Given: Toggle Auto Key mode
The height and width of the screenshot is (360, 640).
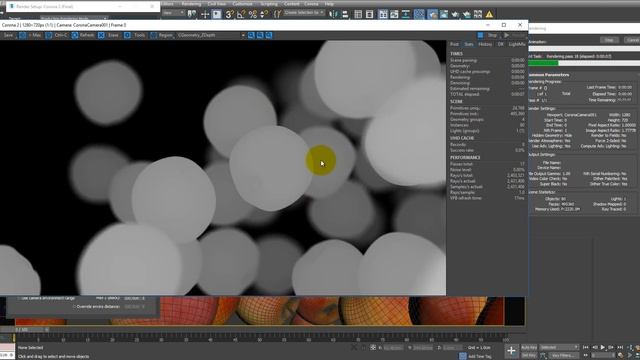Looking at the screenshot, I should tap(529, 347).
